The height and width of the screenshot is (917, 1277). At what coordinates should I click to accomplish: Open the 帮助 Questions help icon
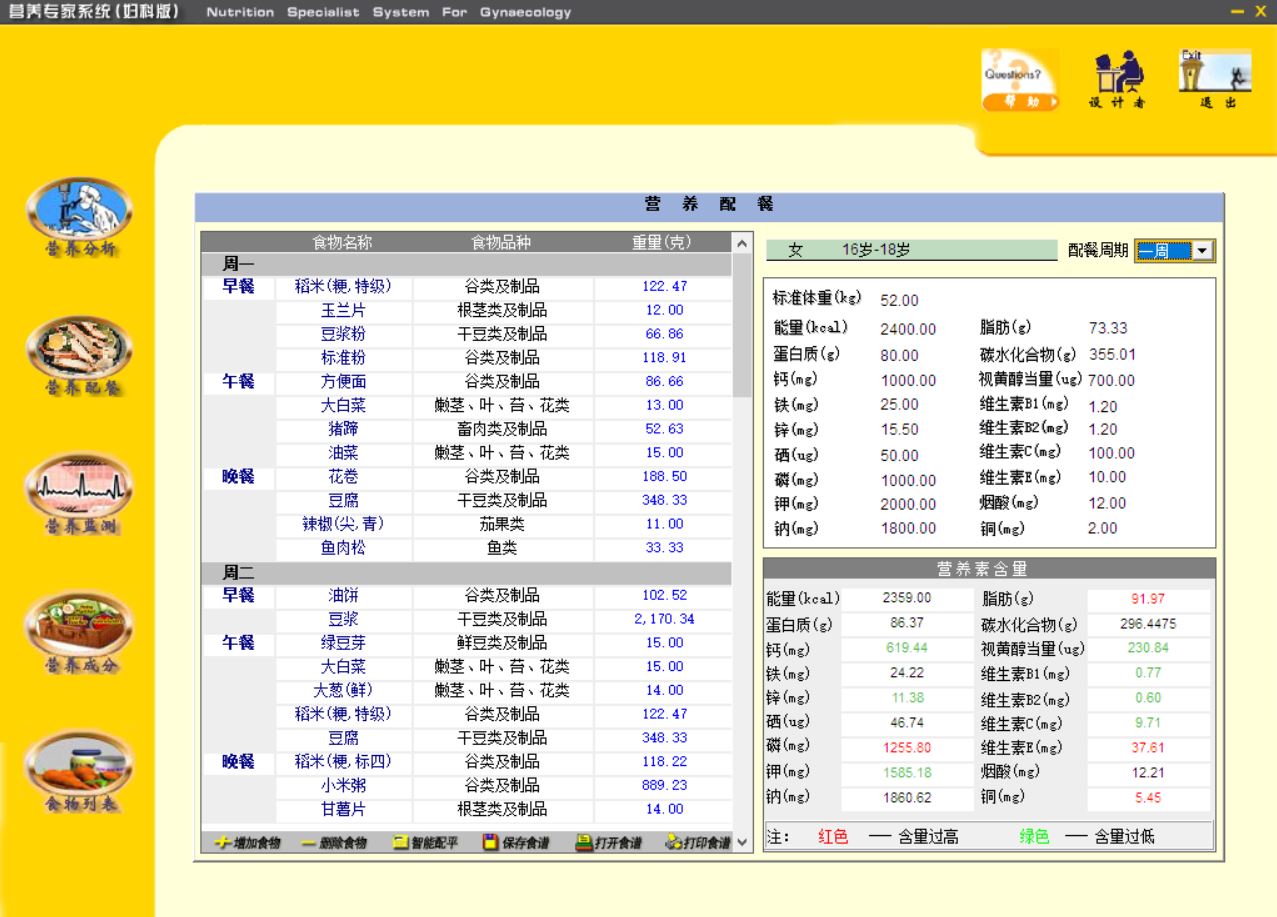click(1019, 80)
